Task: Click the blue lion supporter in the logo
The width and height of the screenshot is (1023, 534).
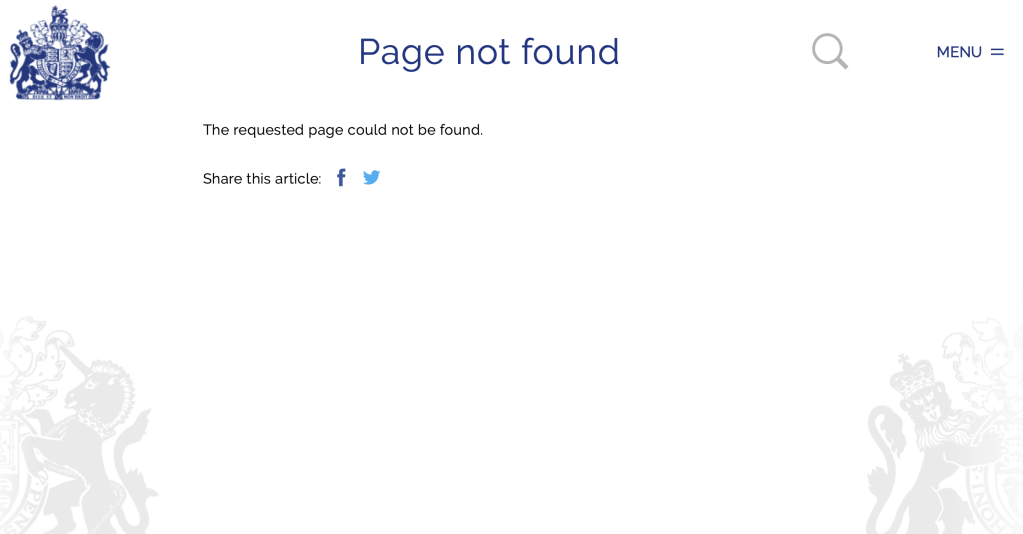Action: (x=27, y=64)
